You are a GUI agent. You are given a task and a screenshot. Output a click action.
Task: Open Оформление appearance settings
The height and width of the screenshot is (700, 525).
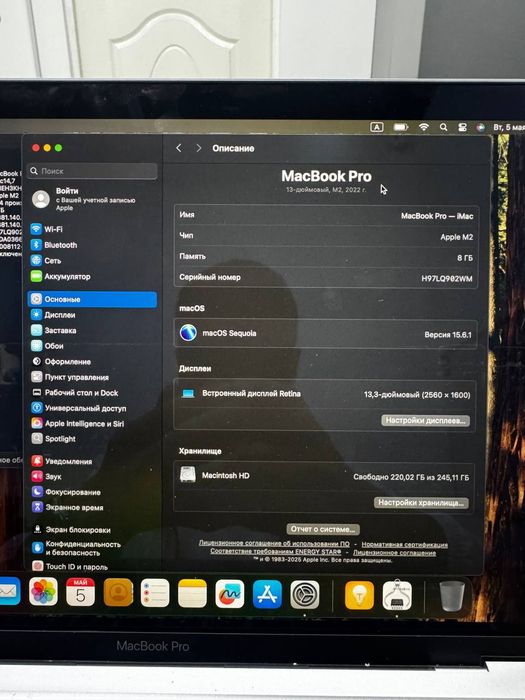point(67,362)
